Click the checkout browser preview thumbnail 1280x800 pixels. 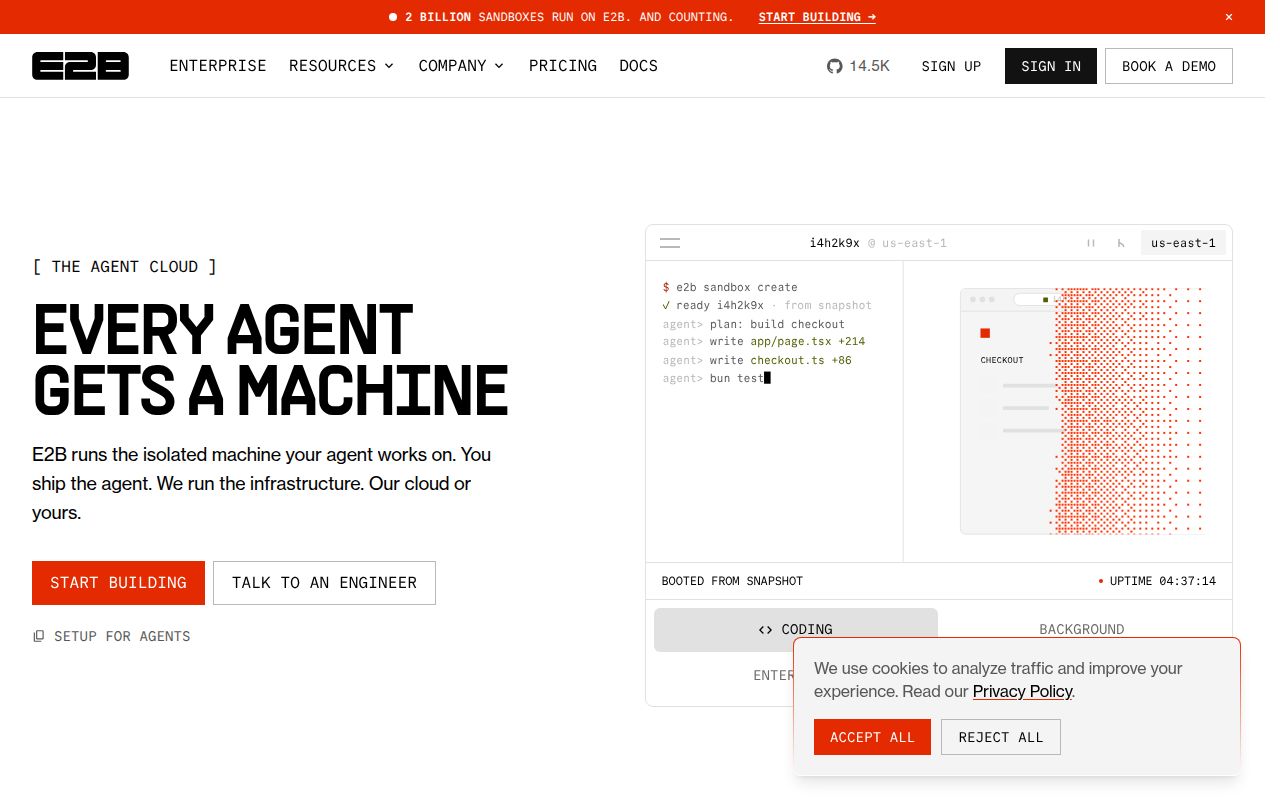[x=1082, y=411]
